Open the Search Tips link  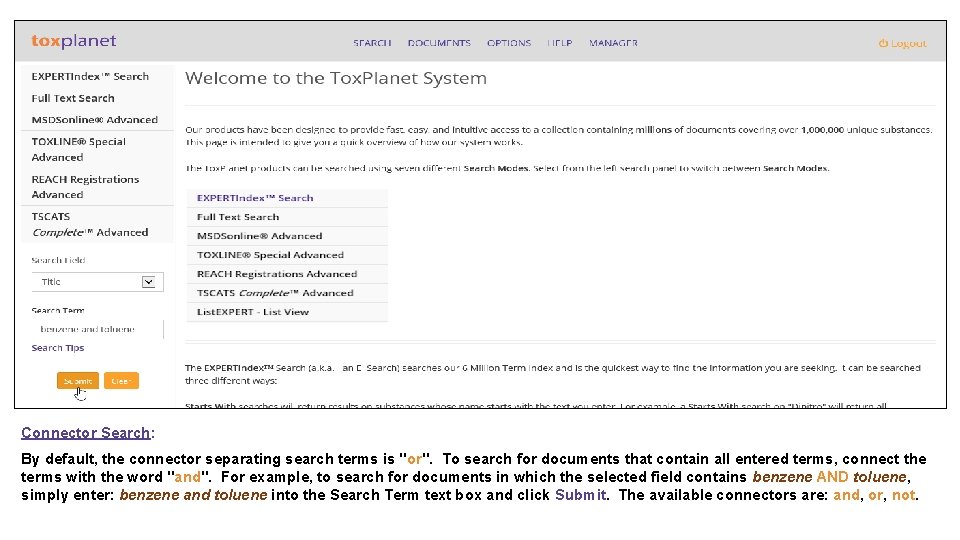point(58,348)
